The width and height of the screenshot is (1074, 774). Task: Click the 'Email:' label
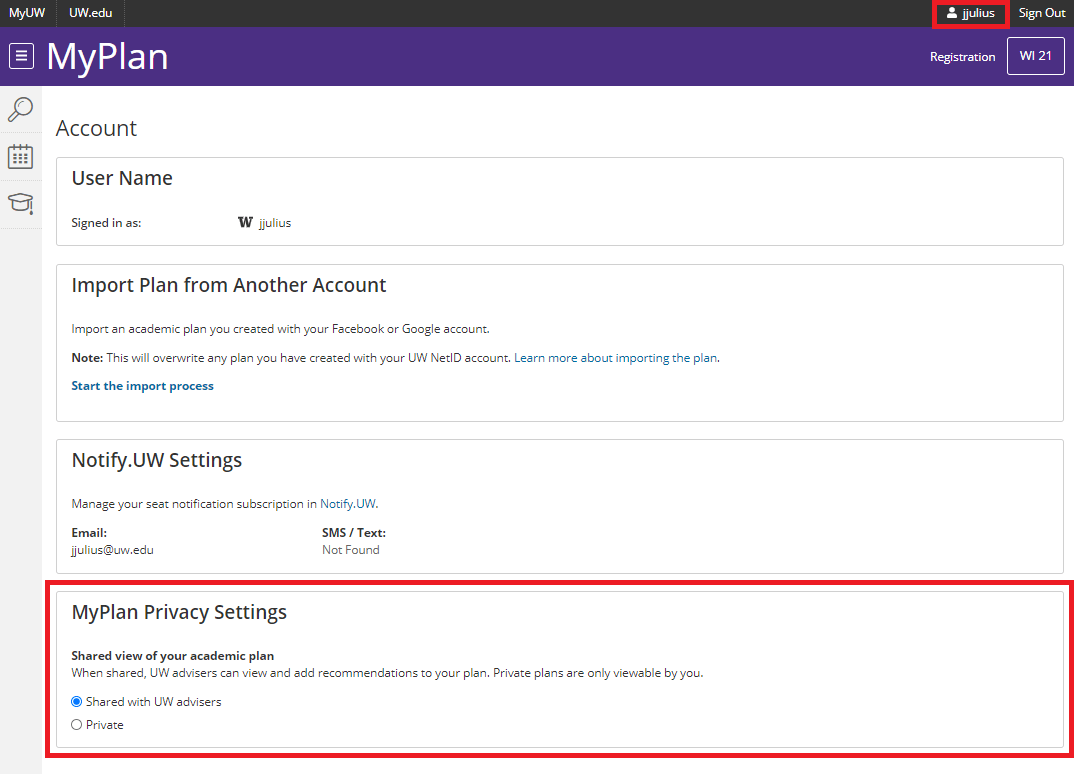click(x=89, y=532)
